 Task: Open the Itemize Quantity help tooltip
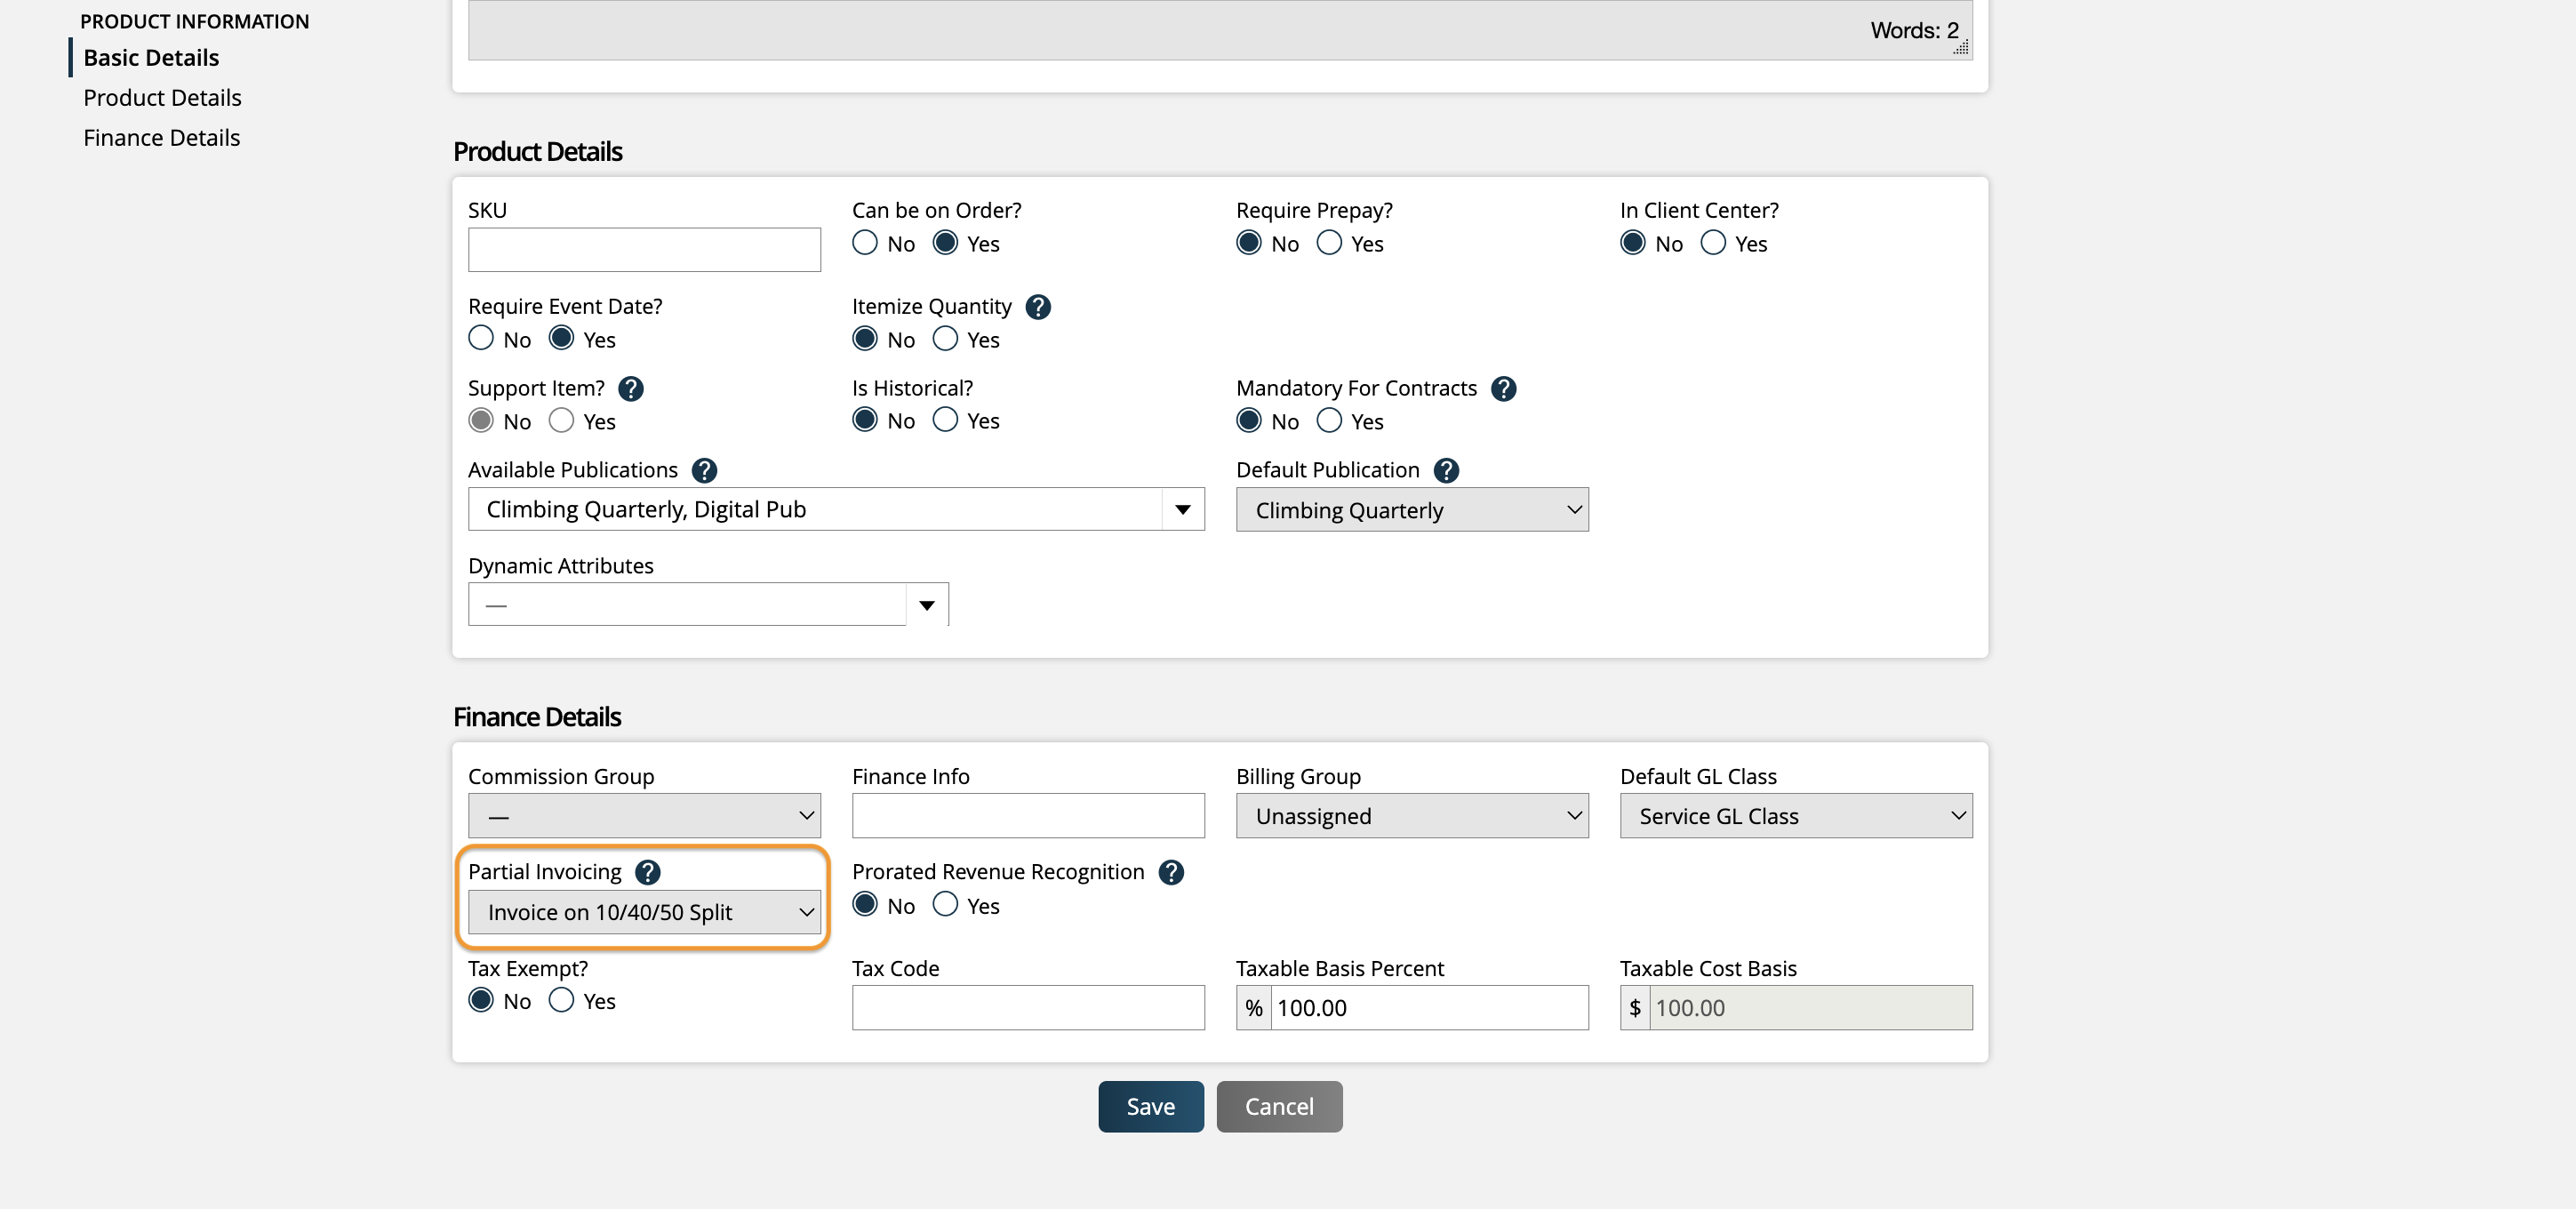tap(1039, 307)
